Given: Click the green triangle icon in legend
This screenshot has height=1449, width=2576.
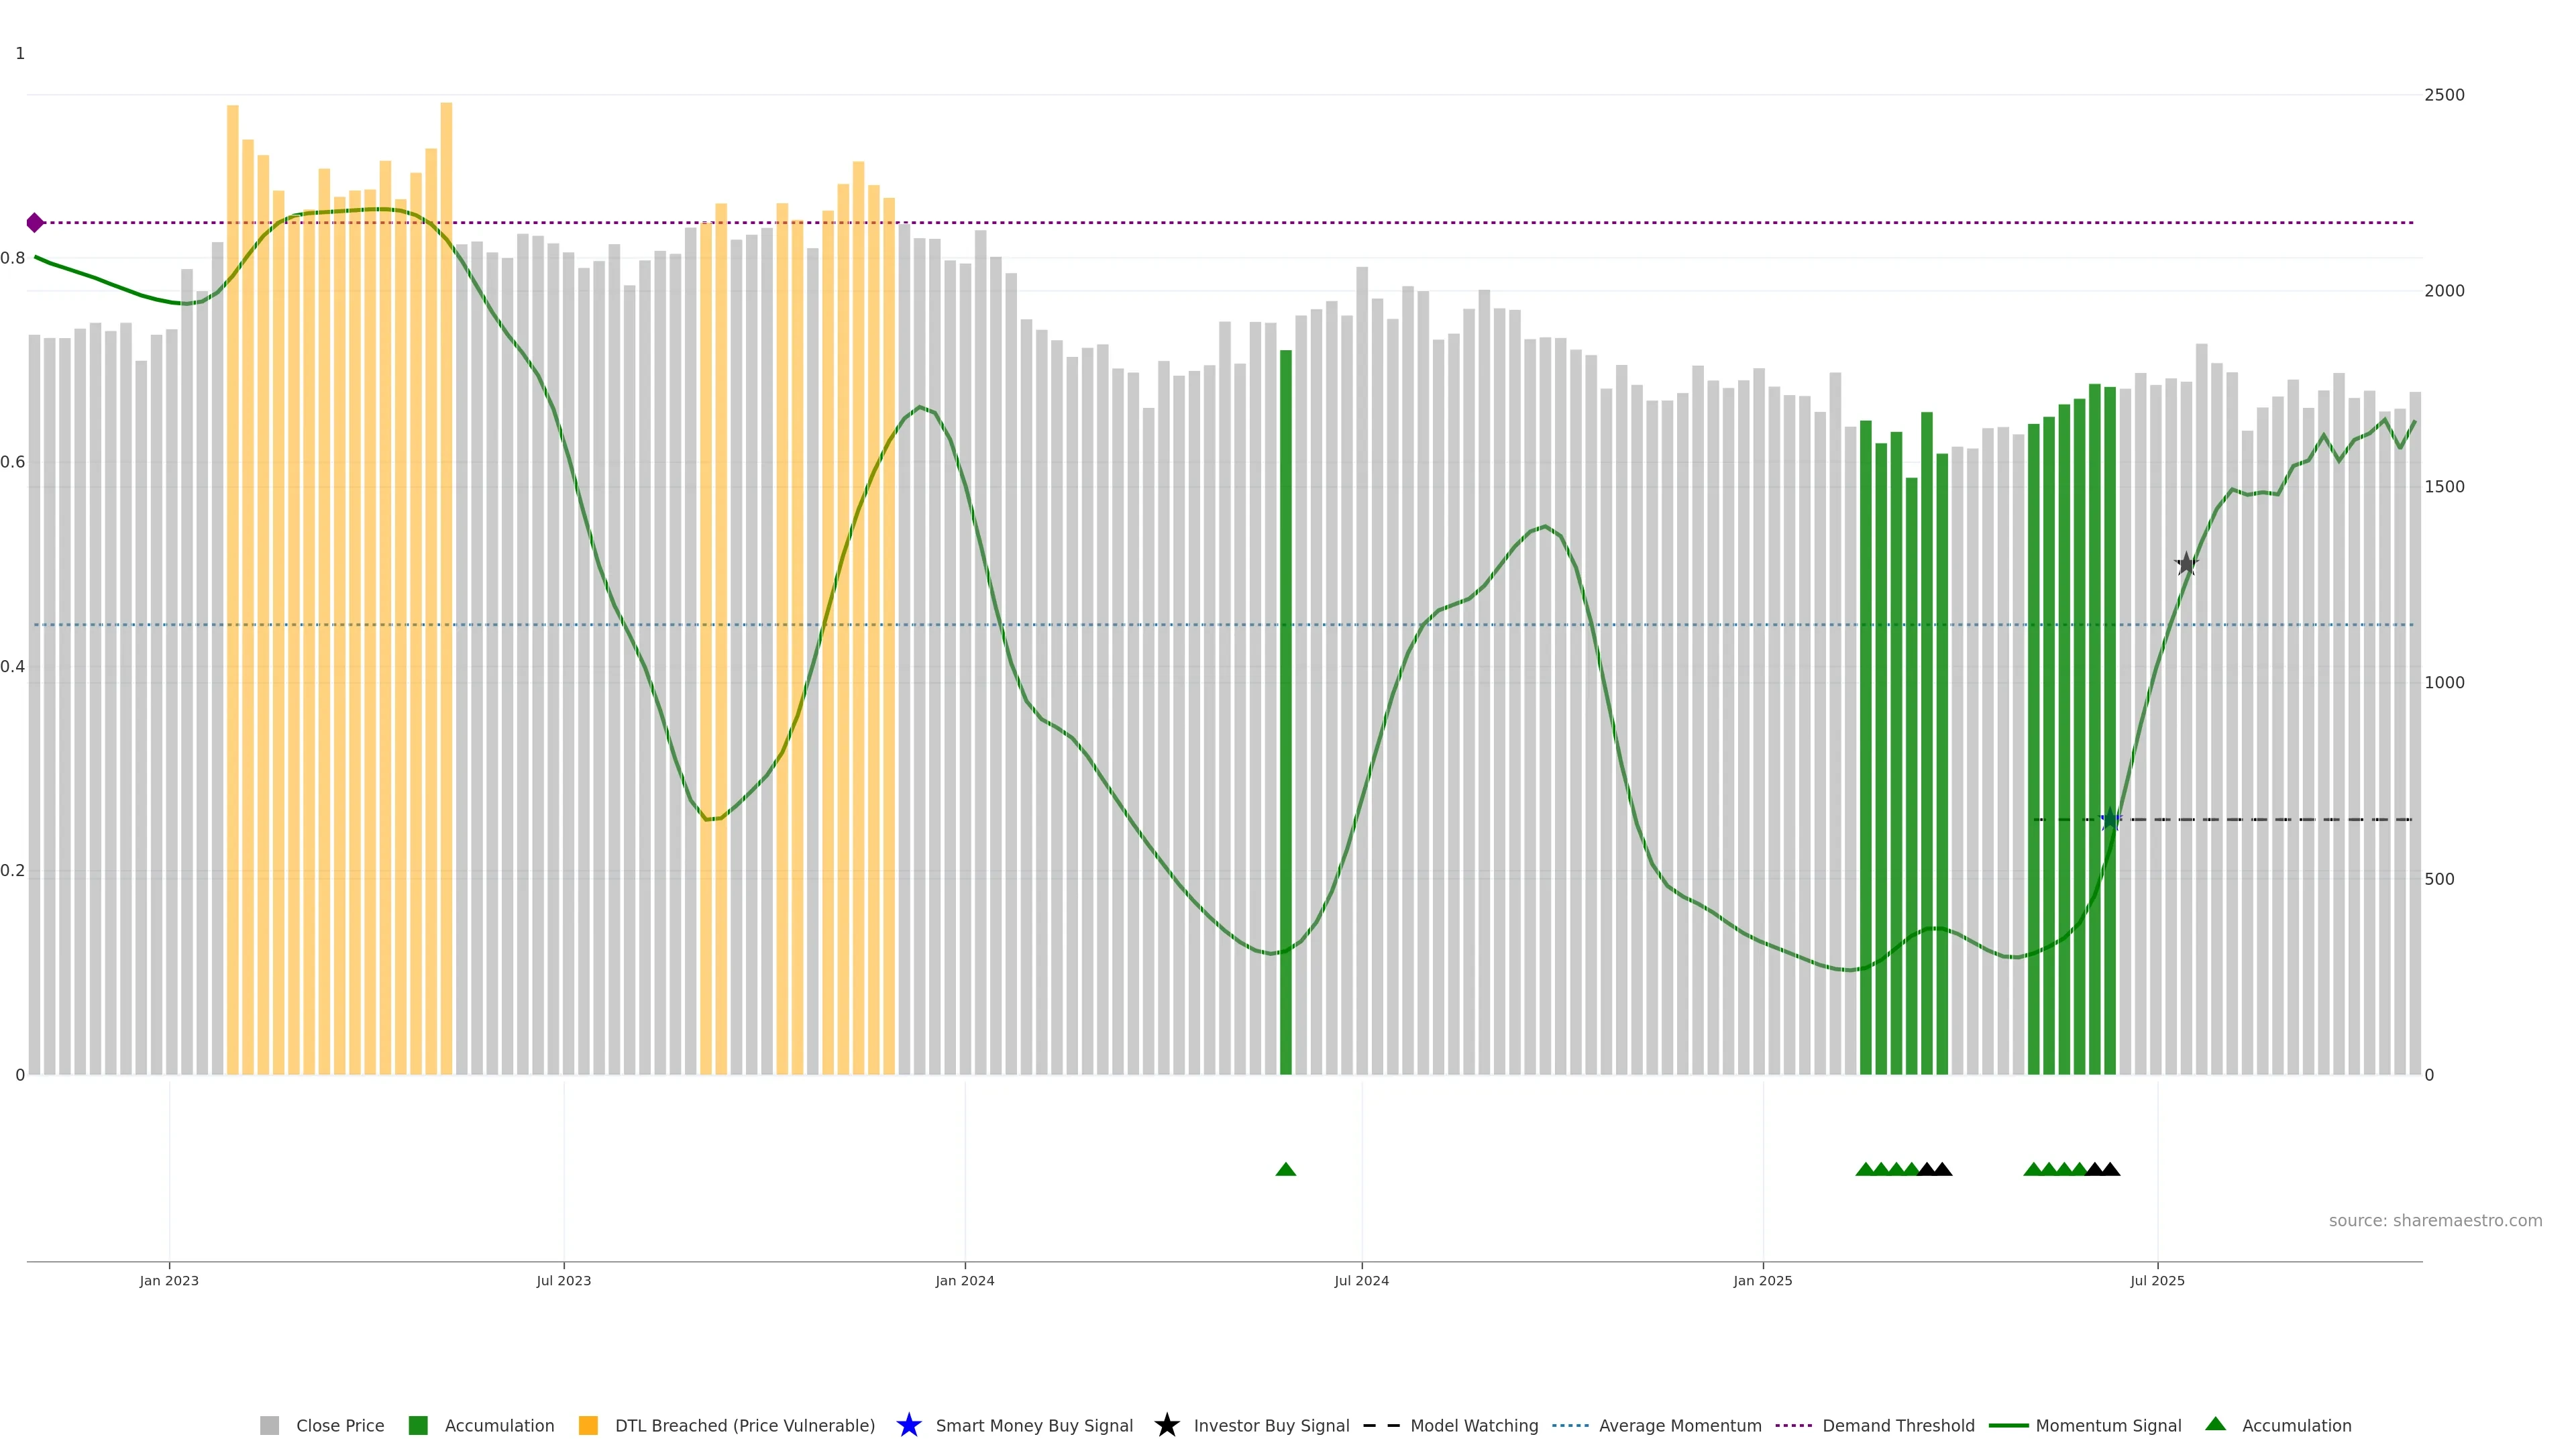Looking at the screenshot, I should click(2216, 1424).
